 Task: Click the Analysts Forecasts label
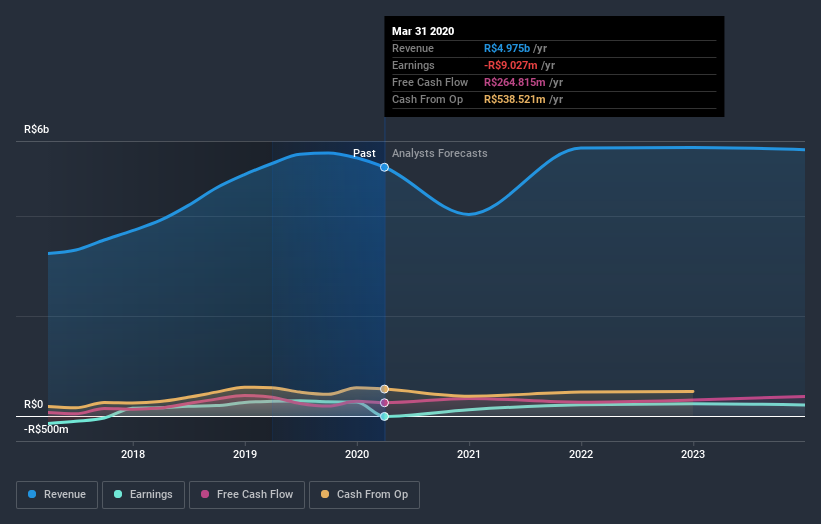(440, 153)
